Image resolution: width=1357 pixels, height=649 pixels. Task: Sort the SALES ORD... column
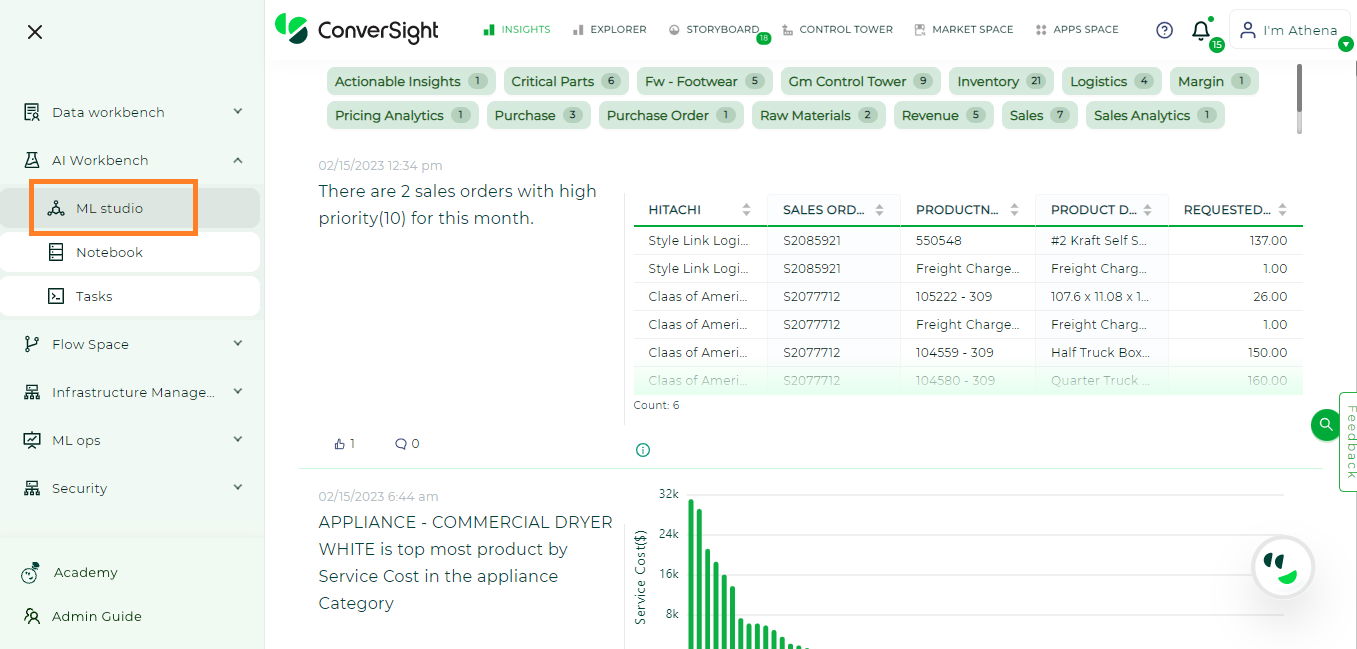tap(879, 210)
